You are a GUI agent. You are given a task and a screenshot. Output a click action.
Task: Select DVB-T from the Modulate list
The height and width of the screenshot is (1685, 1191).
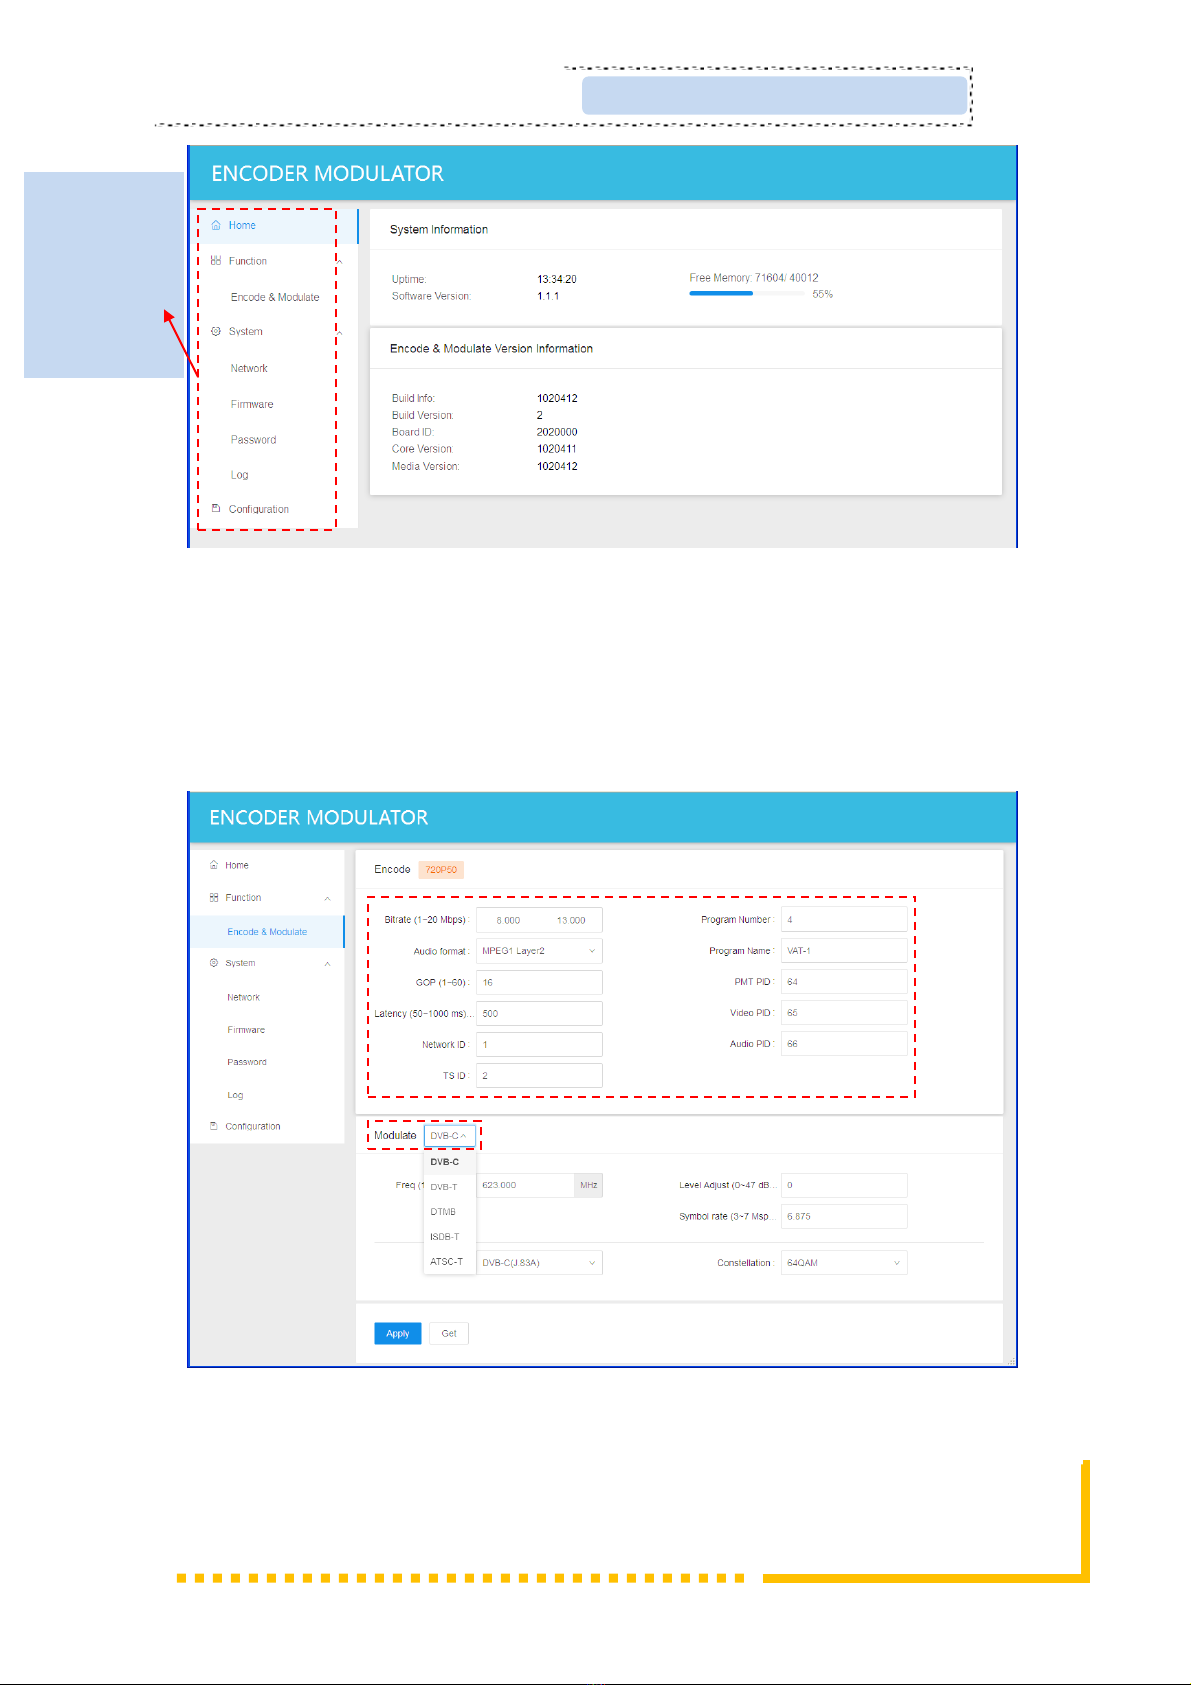[x=444, y=1187]
